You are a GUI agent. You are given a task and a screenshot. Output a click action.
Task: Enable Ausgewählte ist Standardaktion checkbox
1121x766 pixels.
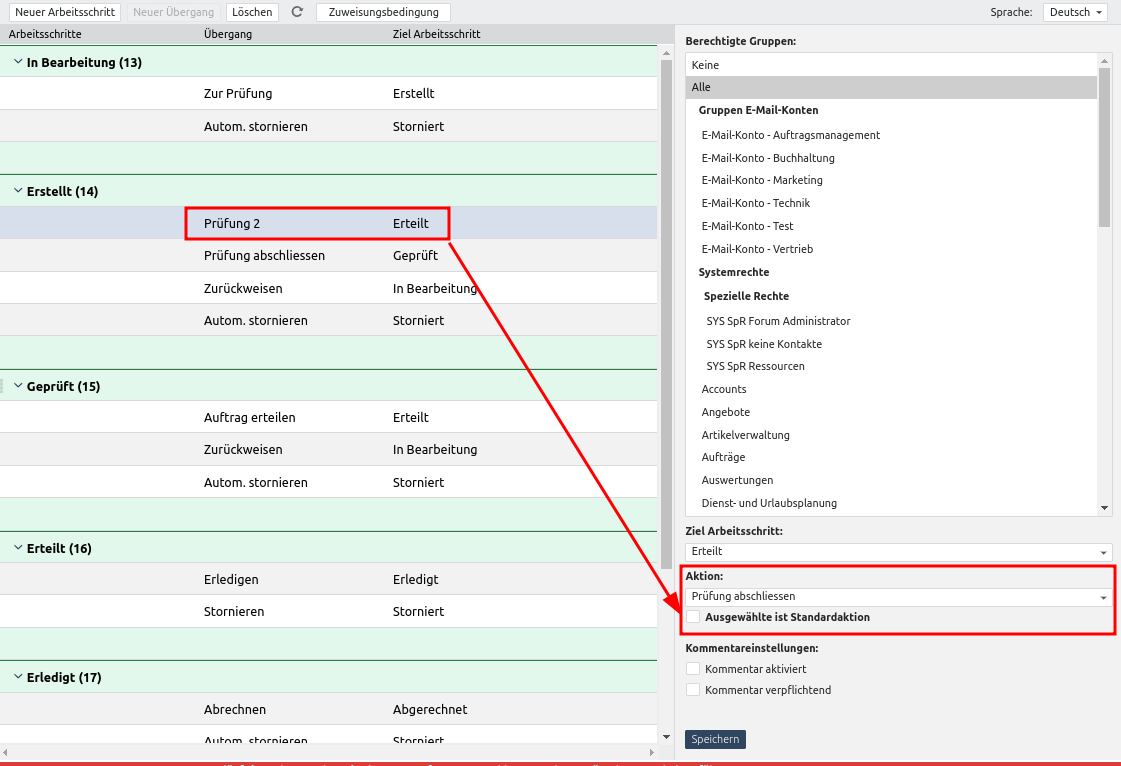click(693, 617)
